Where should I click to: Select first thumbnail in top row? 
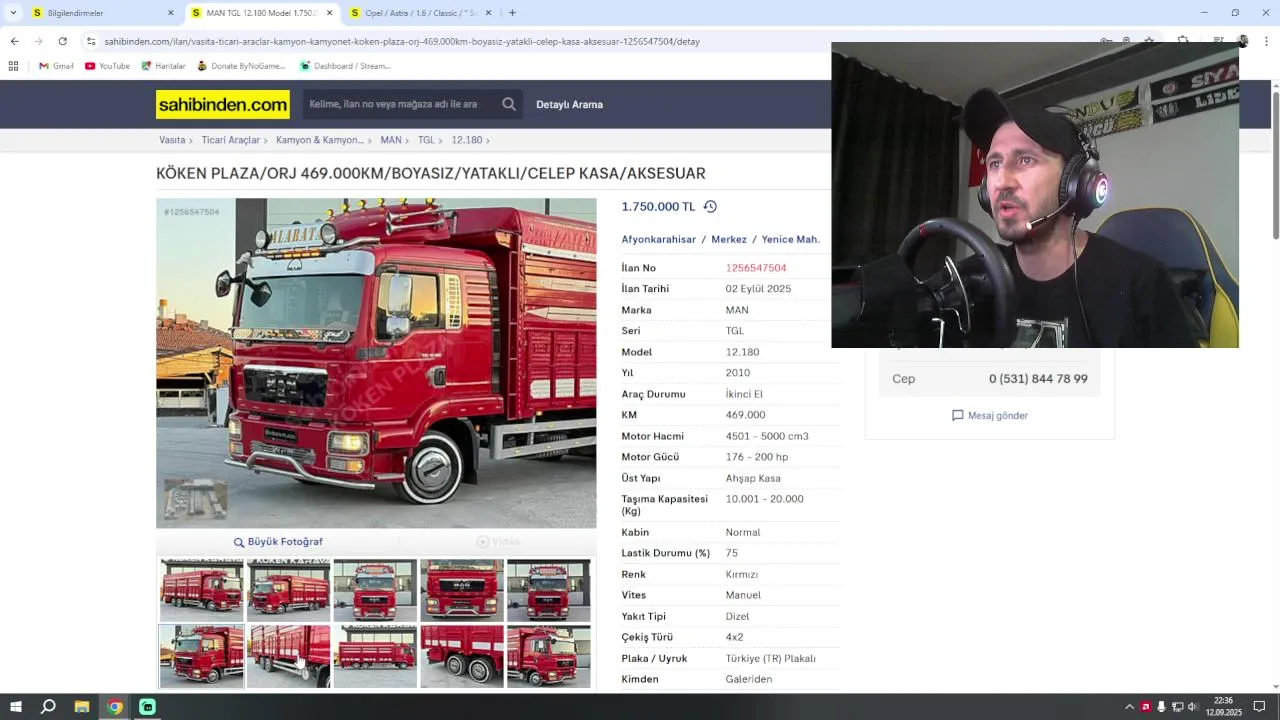tap(202, 590)
